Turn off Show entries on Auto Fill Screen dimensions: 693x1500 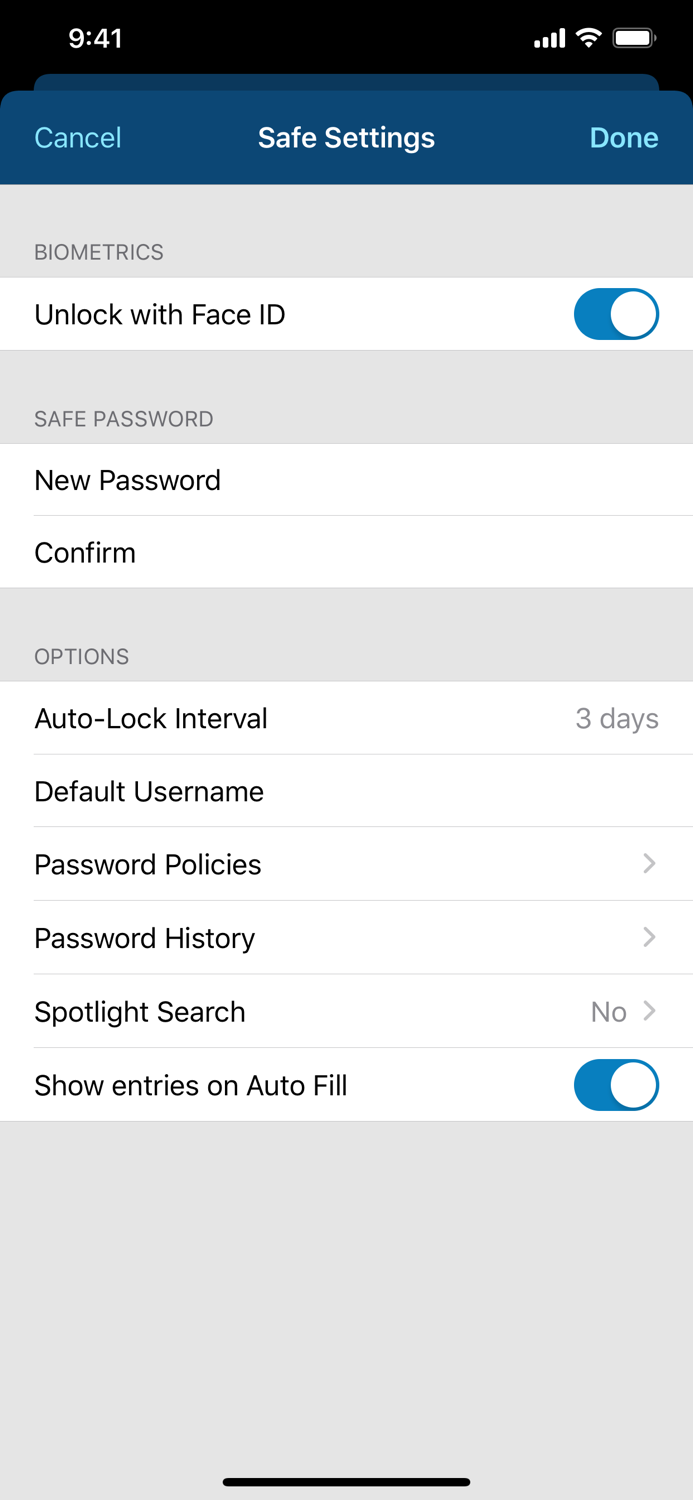[616, 1085]
